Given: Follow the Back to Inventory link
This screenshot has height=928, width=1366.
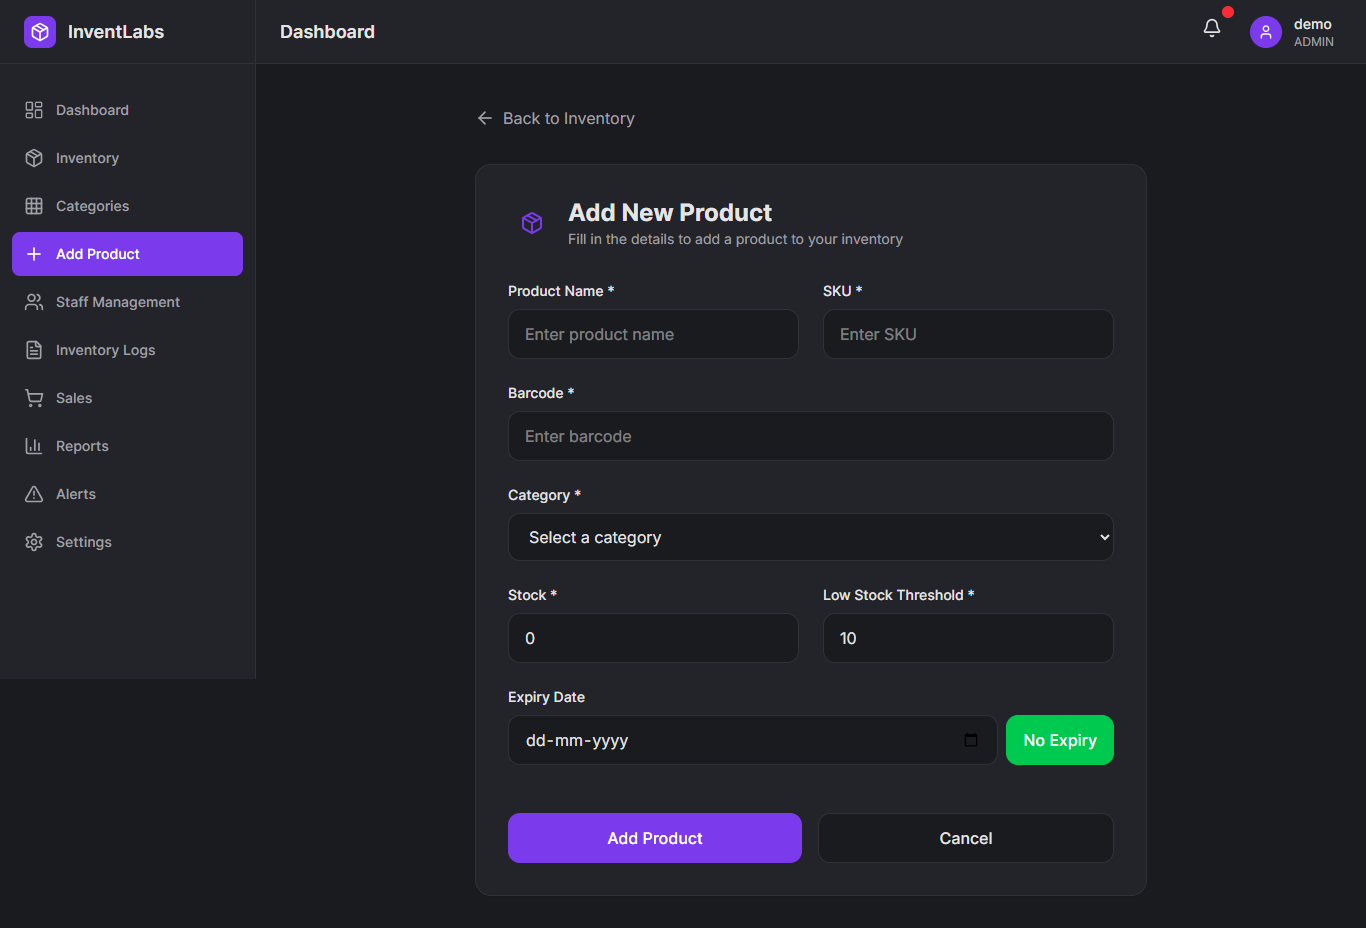Looking at the screenshot, I should click(x=568, y=118).
